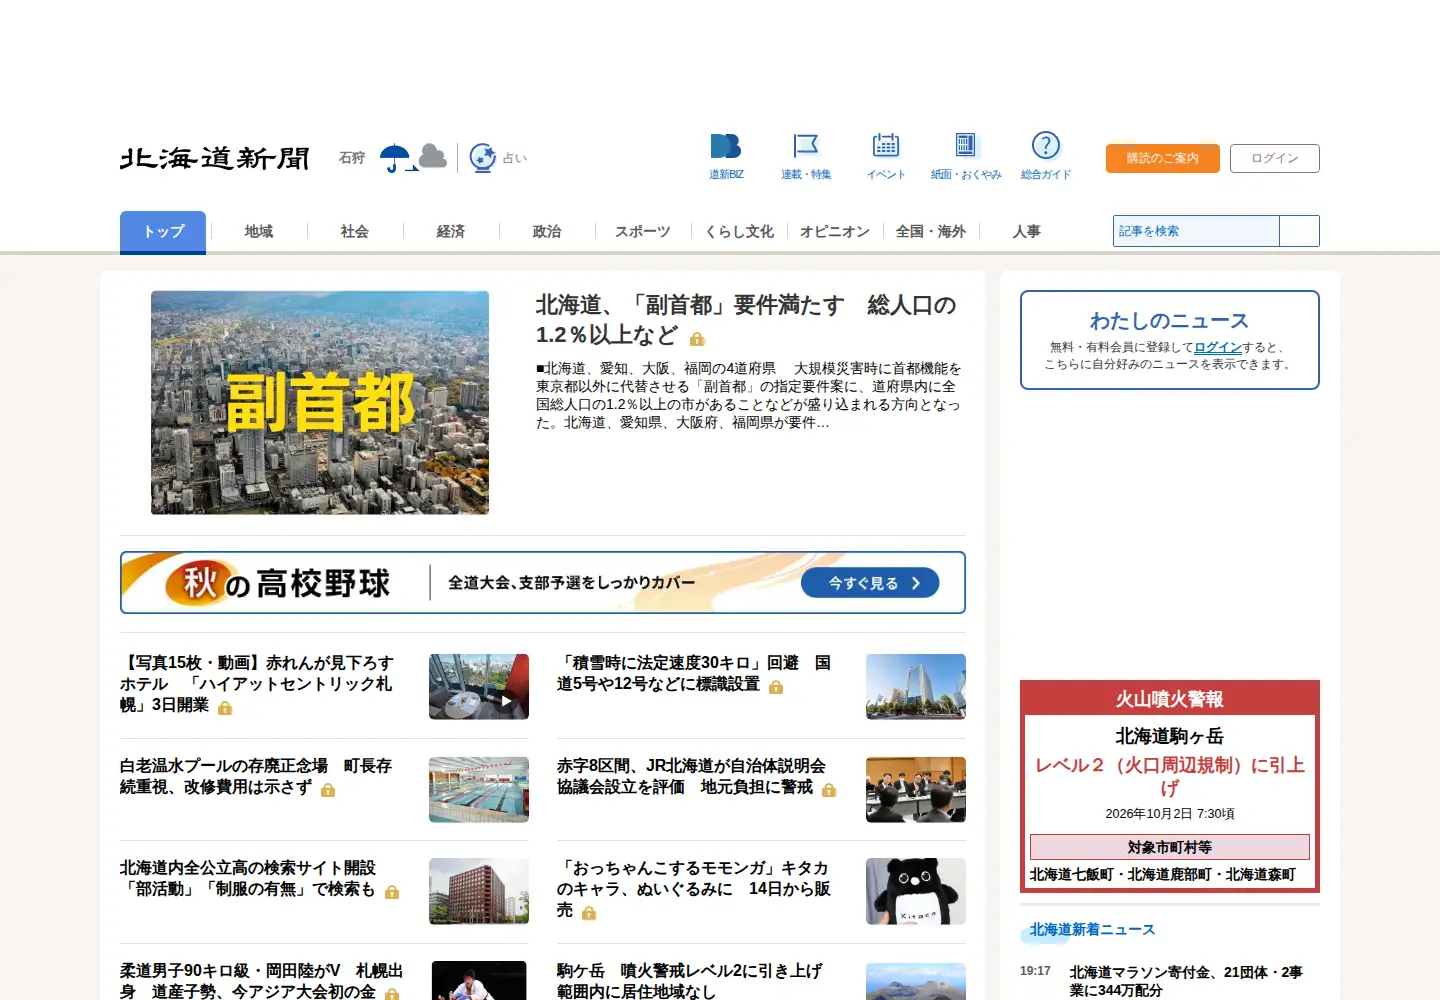Open the 社会 menu
Screen dimensions: 1440x1000
[x=355, y=232]
